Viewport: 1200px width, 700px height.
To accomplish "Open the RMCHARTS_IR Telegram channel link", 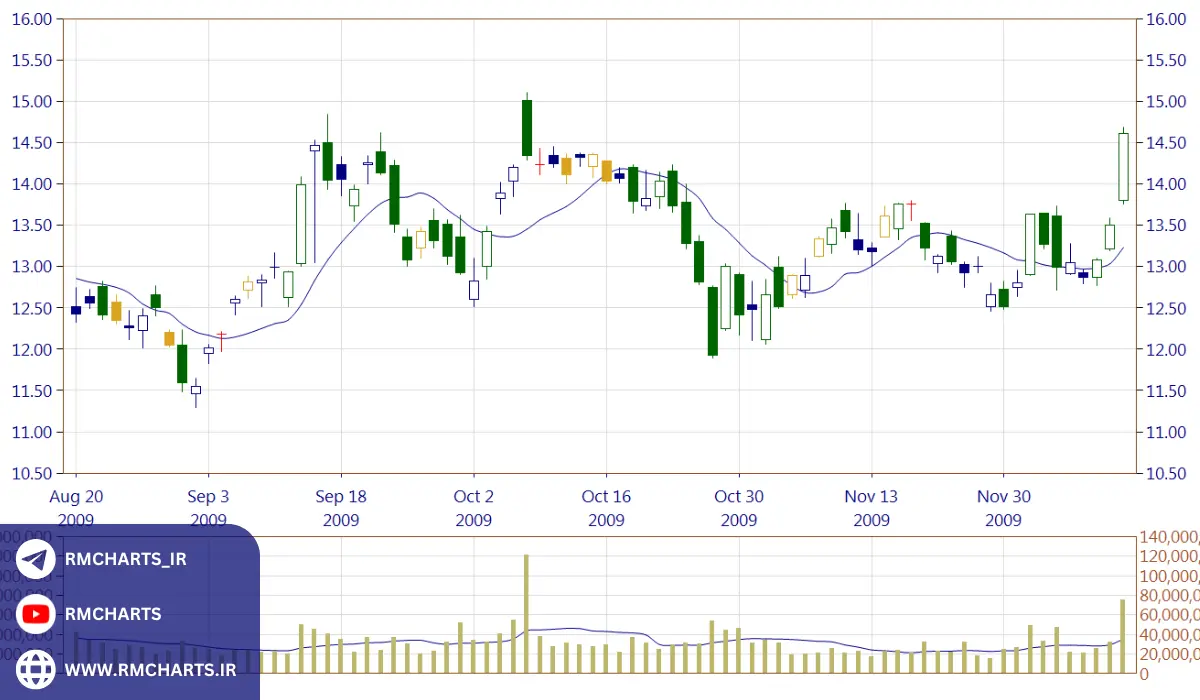I will 123,560.
